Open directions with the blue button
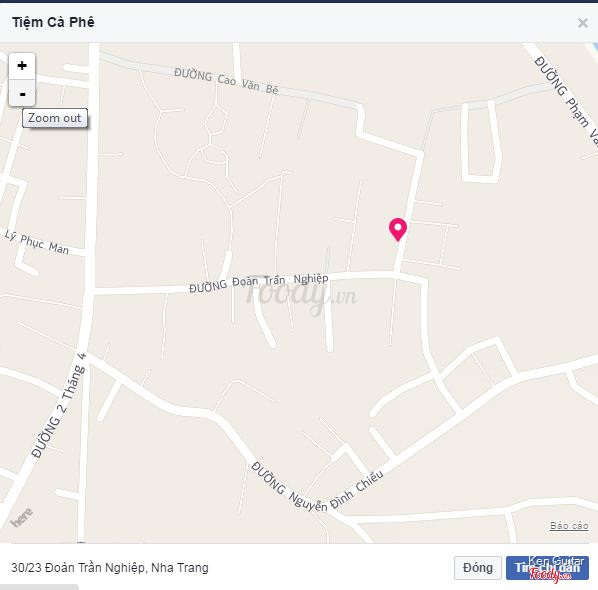 547,567
